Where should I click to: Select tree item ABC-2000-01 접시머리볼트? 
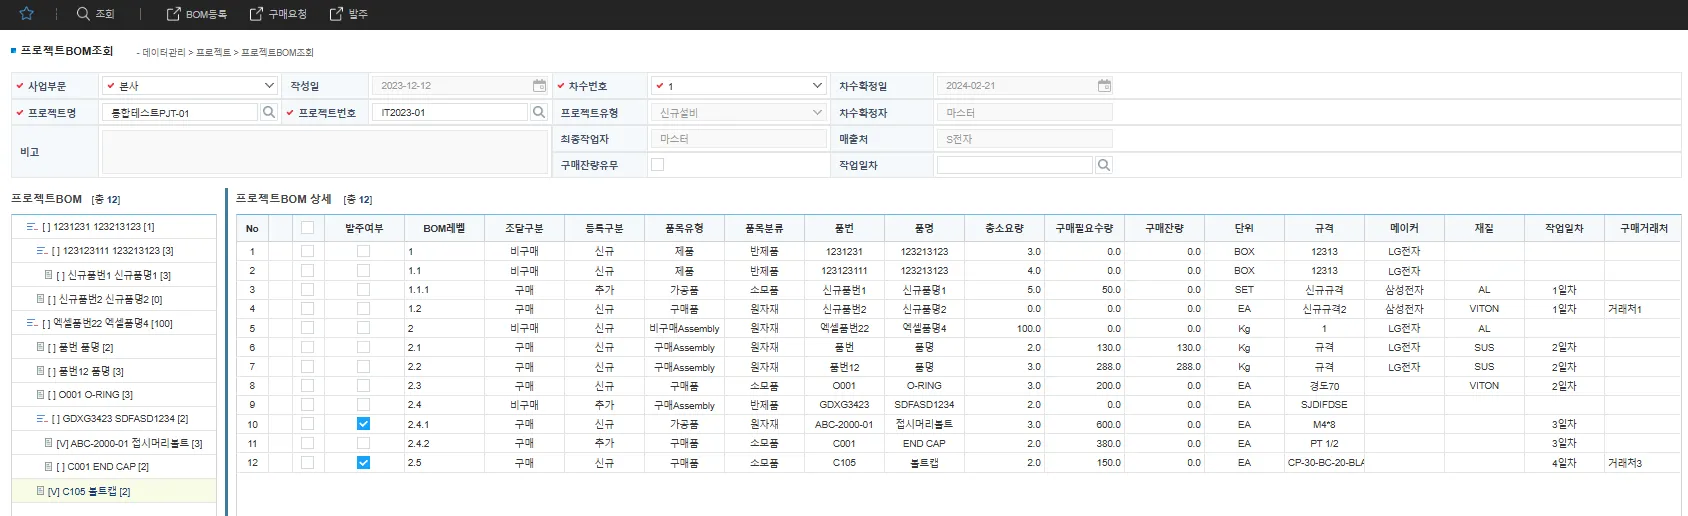point(129,443)
